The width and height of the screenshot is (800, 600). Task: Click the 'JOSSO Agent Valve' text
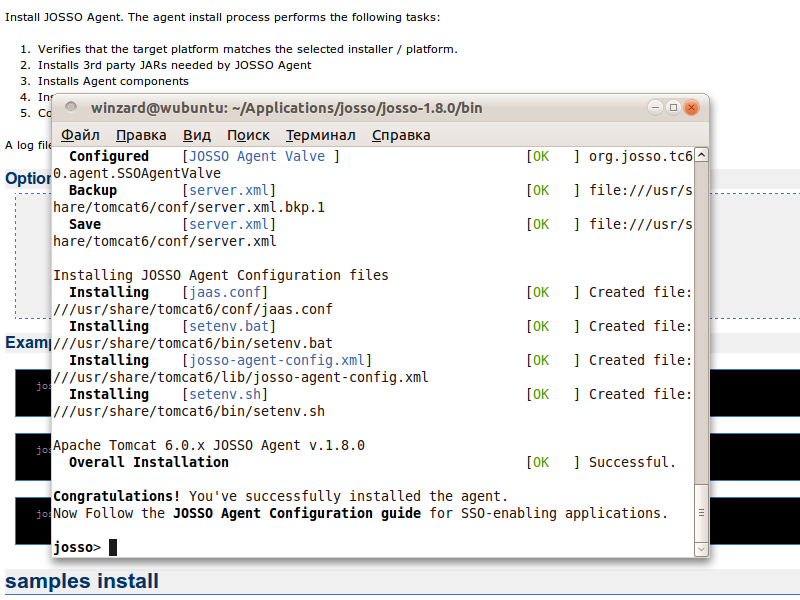coord(257,156)
